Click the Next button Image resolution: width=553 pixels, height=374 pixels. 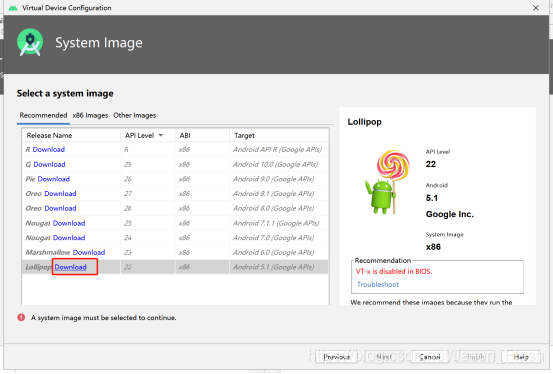[x=384, y=357]
